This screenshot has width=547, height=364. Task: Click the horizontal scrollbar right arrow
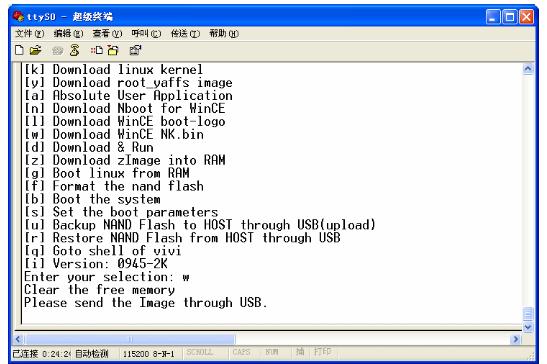click(x=516, y=339)
